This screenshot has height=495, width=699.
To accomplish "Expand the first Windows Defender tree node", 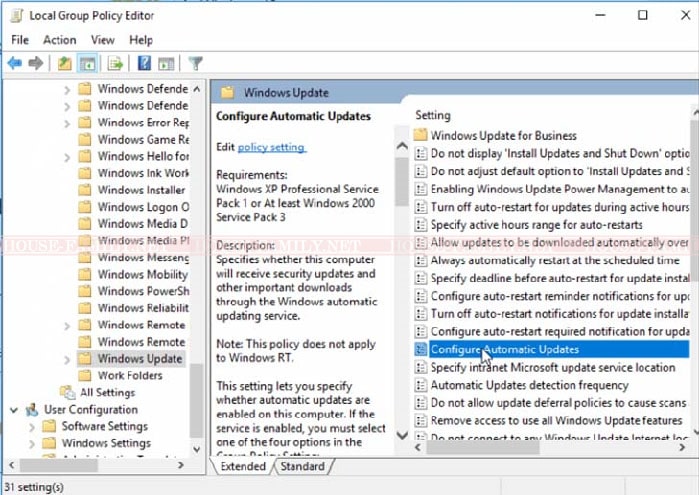I will click(x=67, y=90).
